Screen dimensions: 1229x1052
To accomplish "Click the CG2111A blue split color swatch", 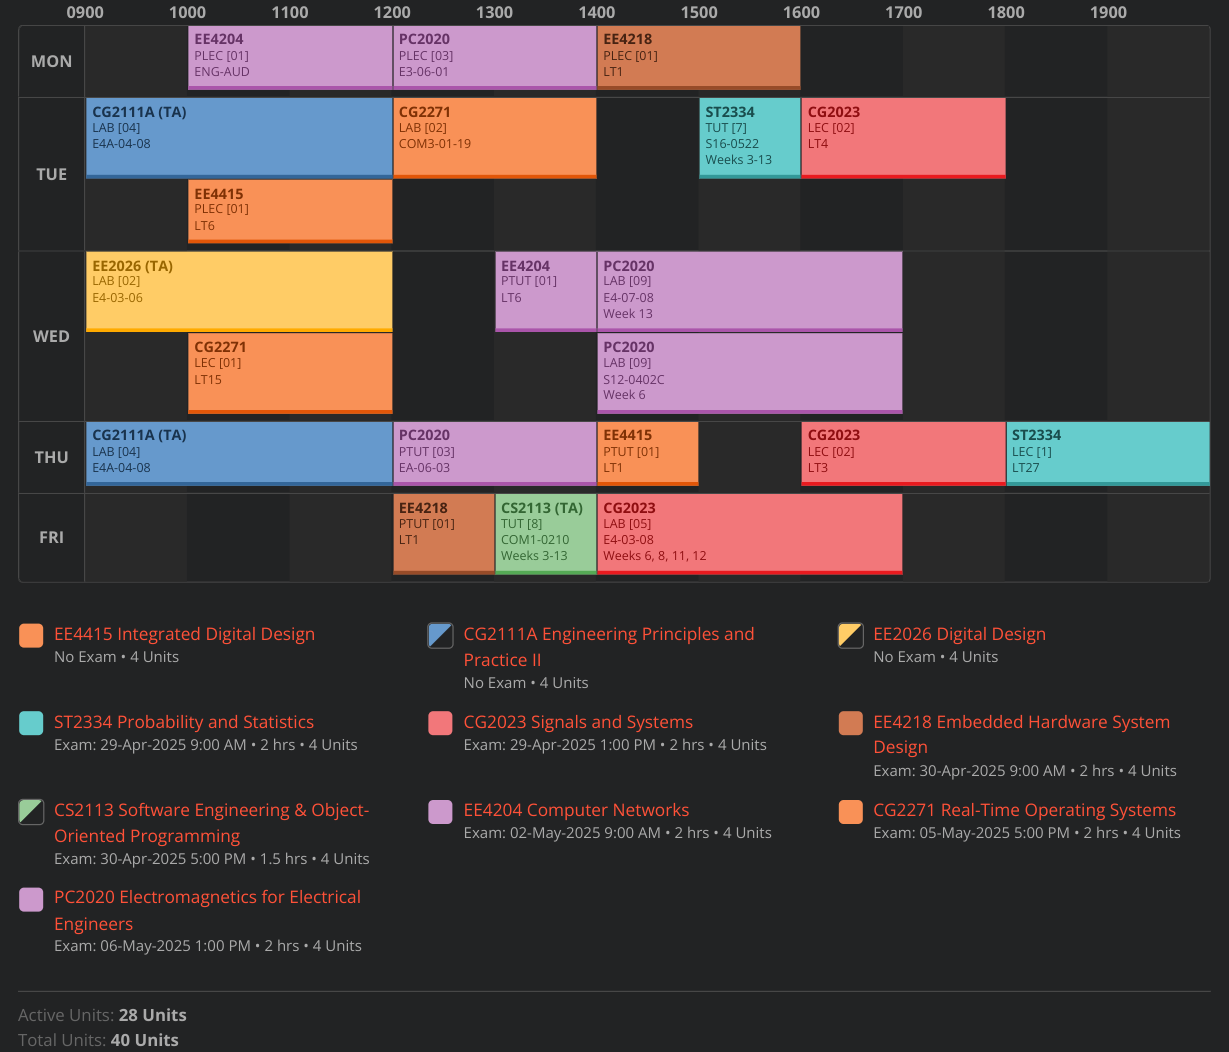I will pos(440,636).
